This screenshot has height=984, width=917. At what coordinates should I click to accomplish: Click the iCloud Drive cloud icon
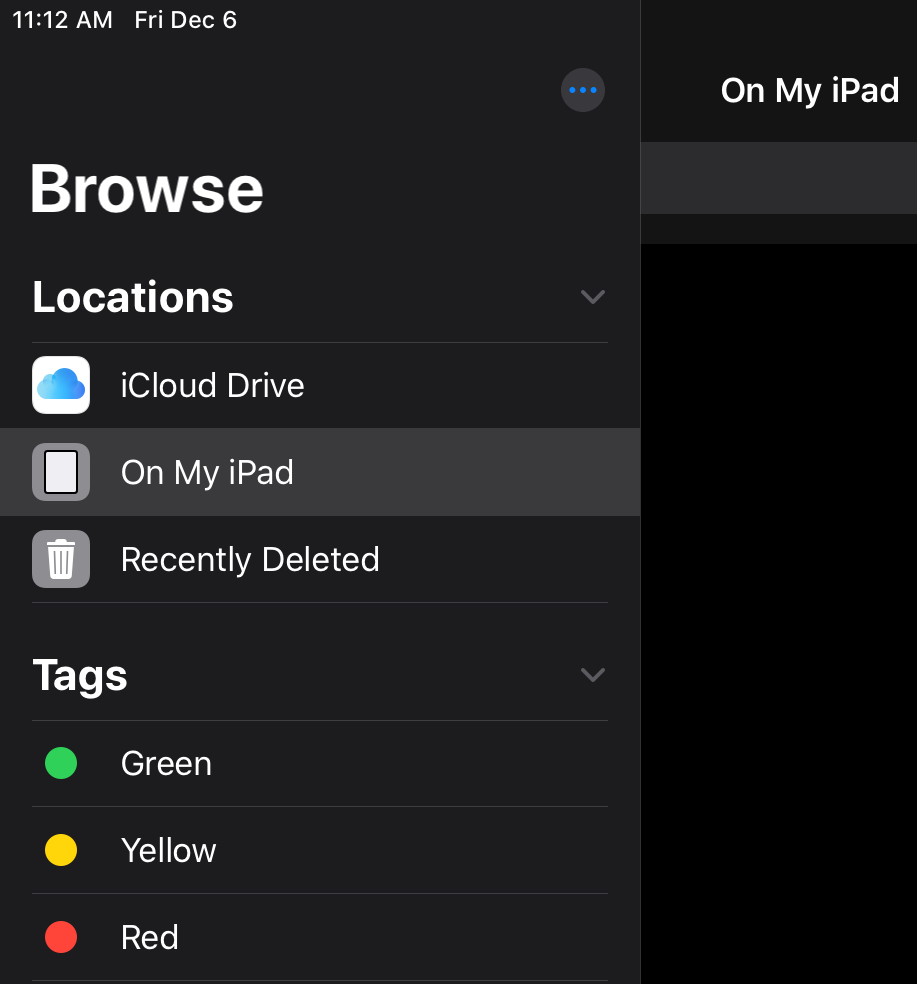point(61,385)
